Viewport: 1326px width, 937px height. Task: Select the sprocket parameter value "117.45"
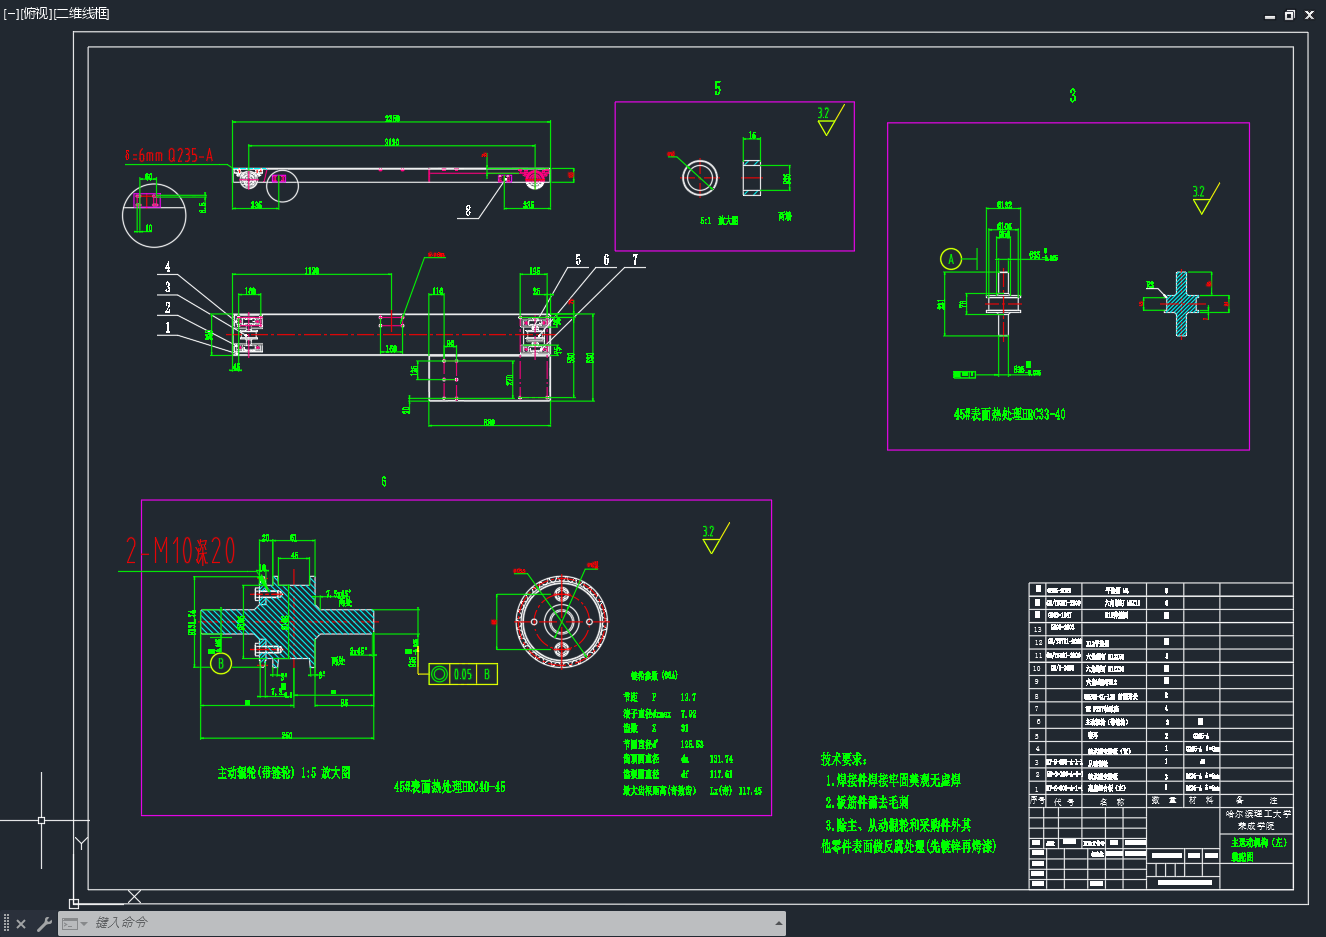(750, 791)
